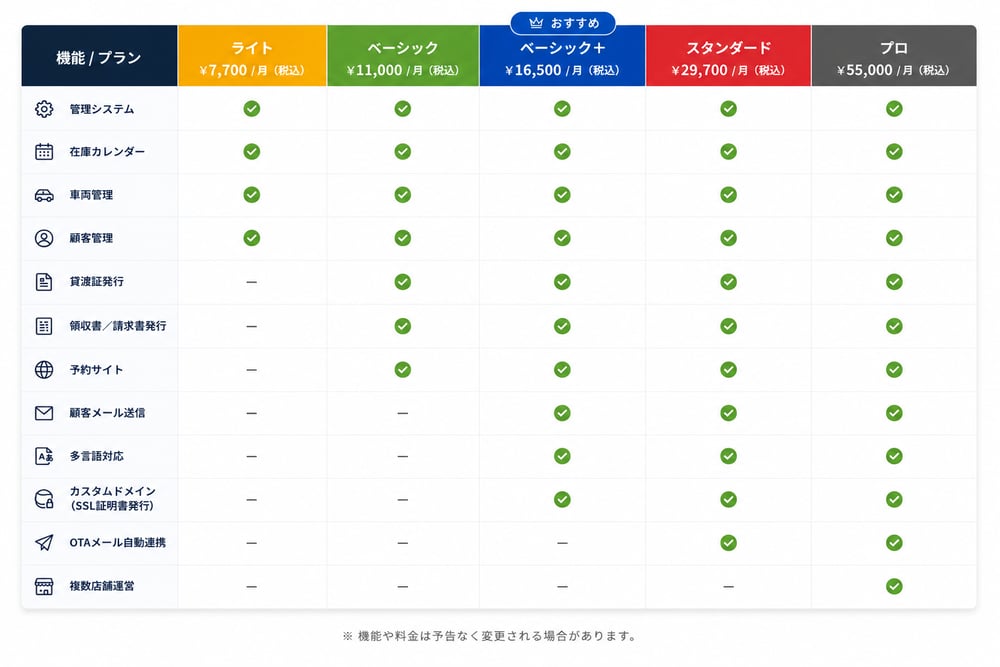Click the ベーシック＋ dash for OTAメール自動連携

[562, 543]
